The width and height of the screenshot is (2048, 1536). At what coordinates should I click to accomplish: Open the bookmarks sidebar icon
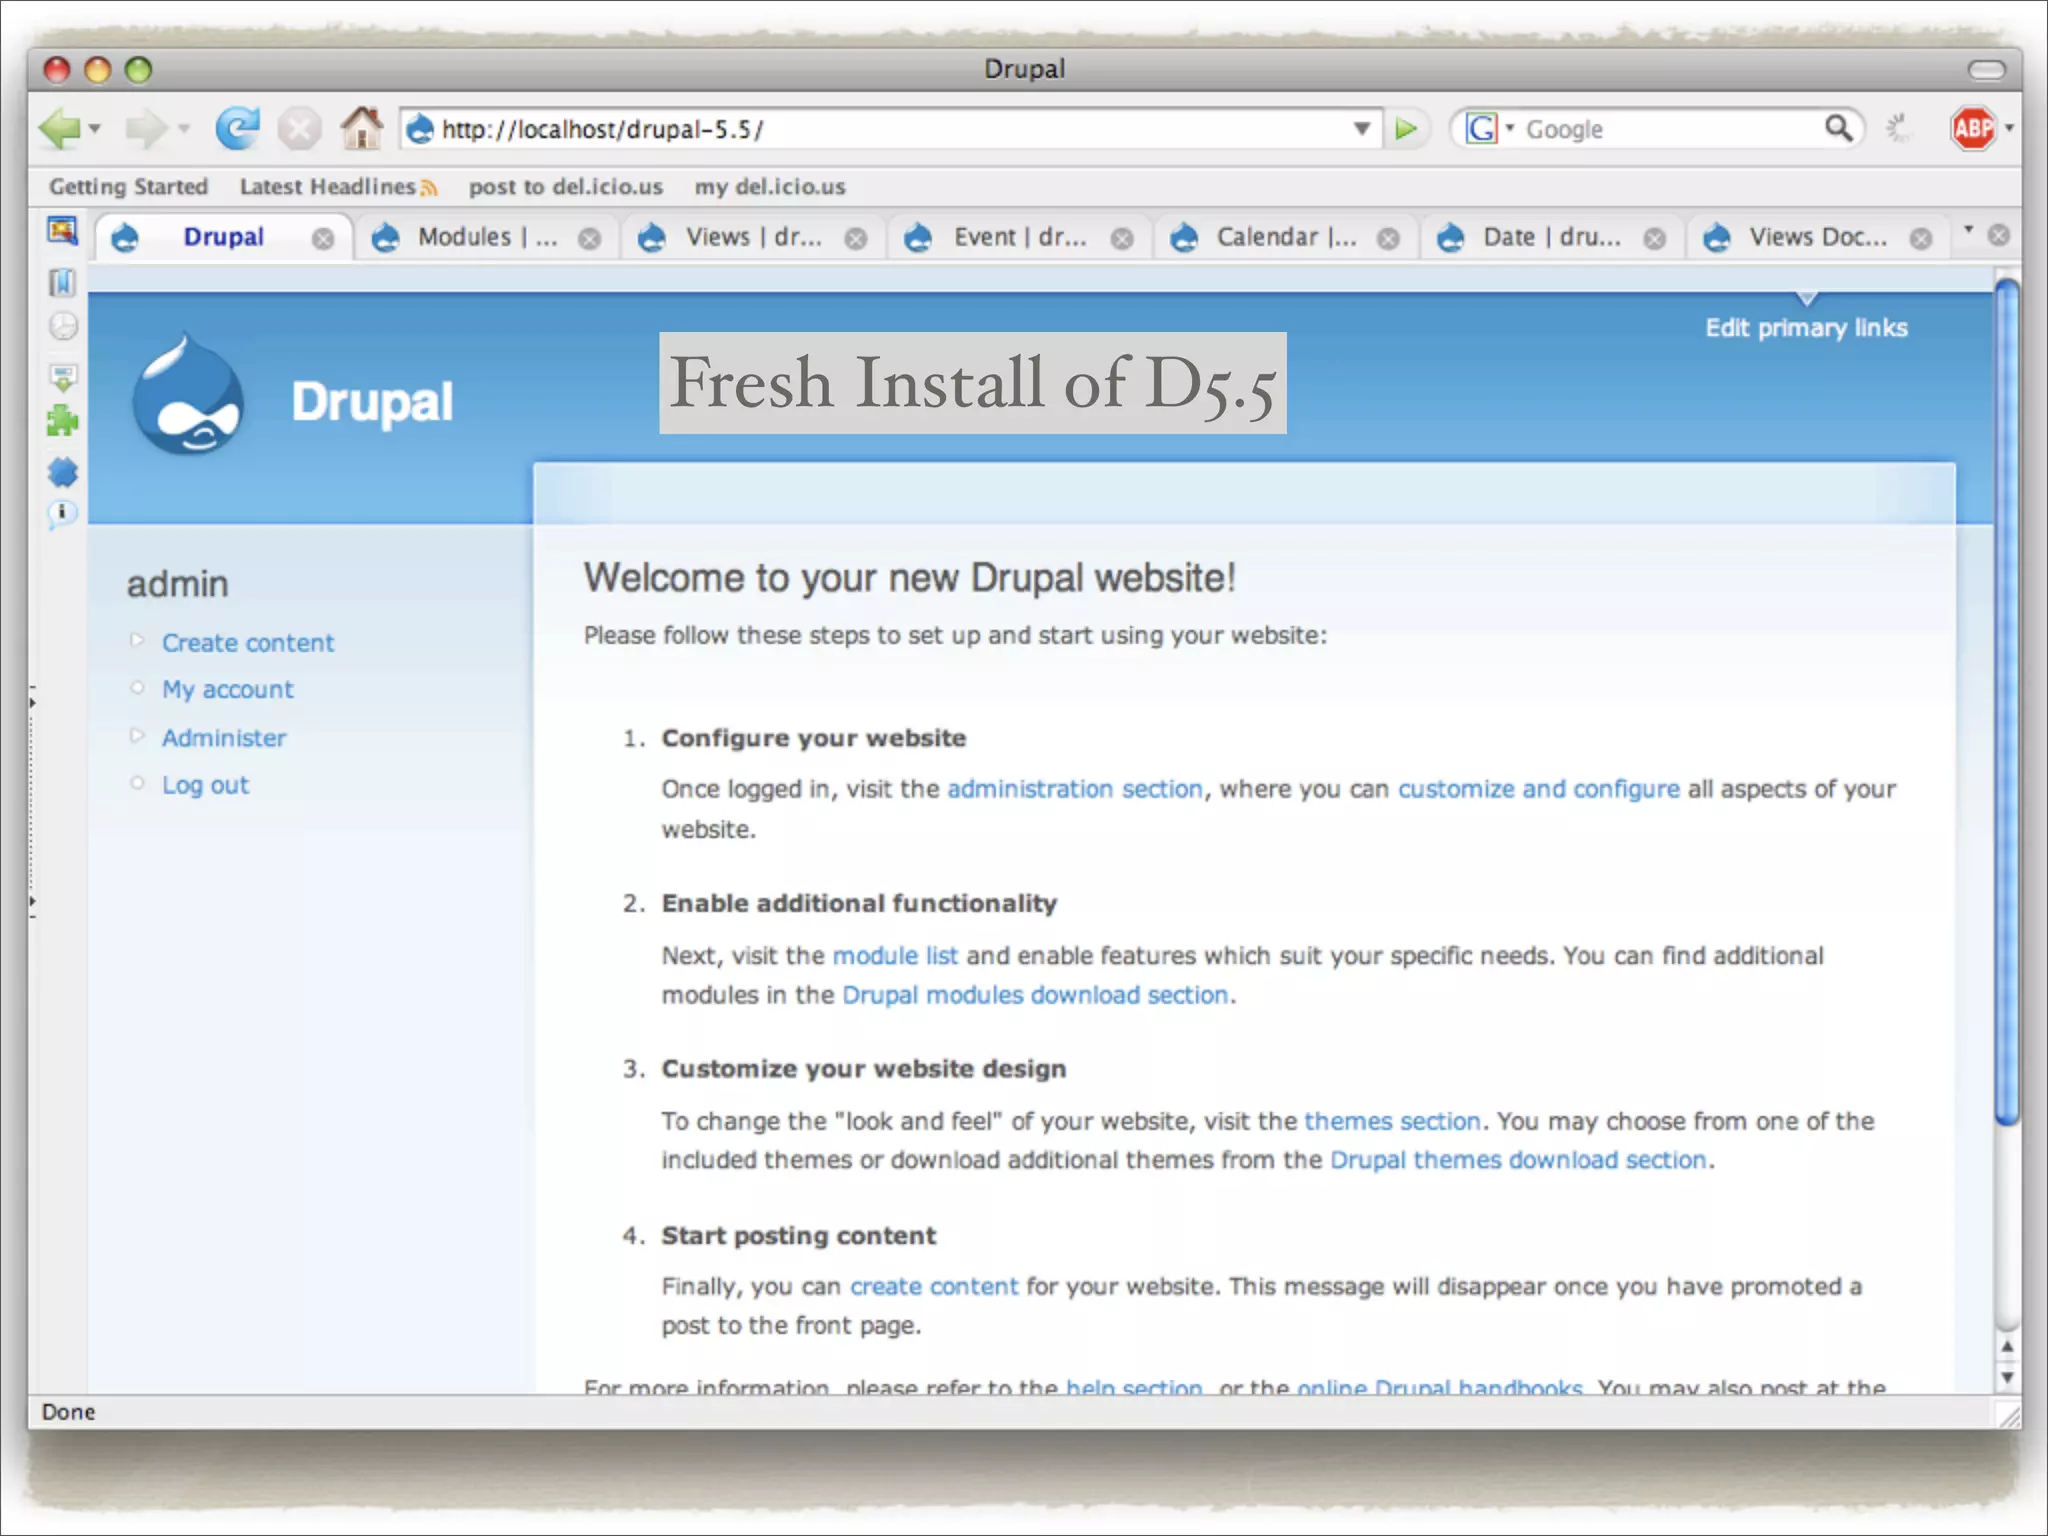coord(62,283)
